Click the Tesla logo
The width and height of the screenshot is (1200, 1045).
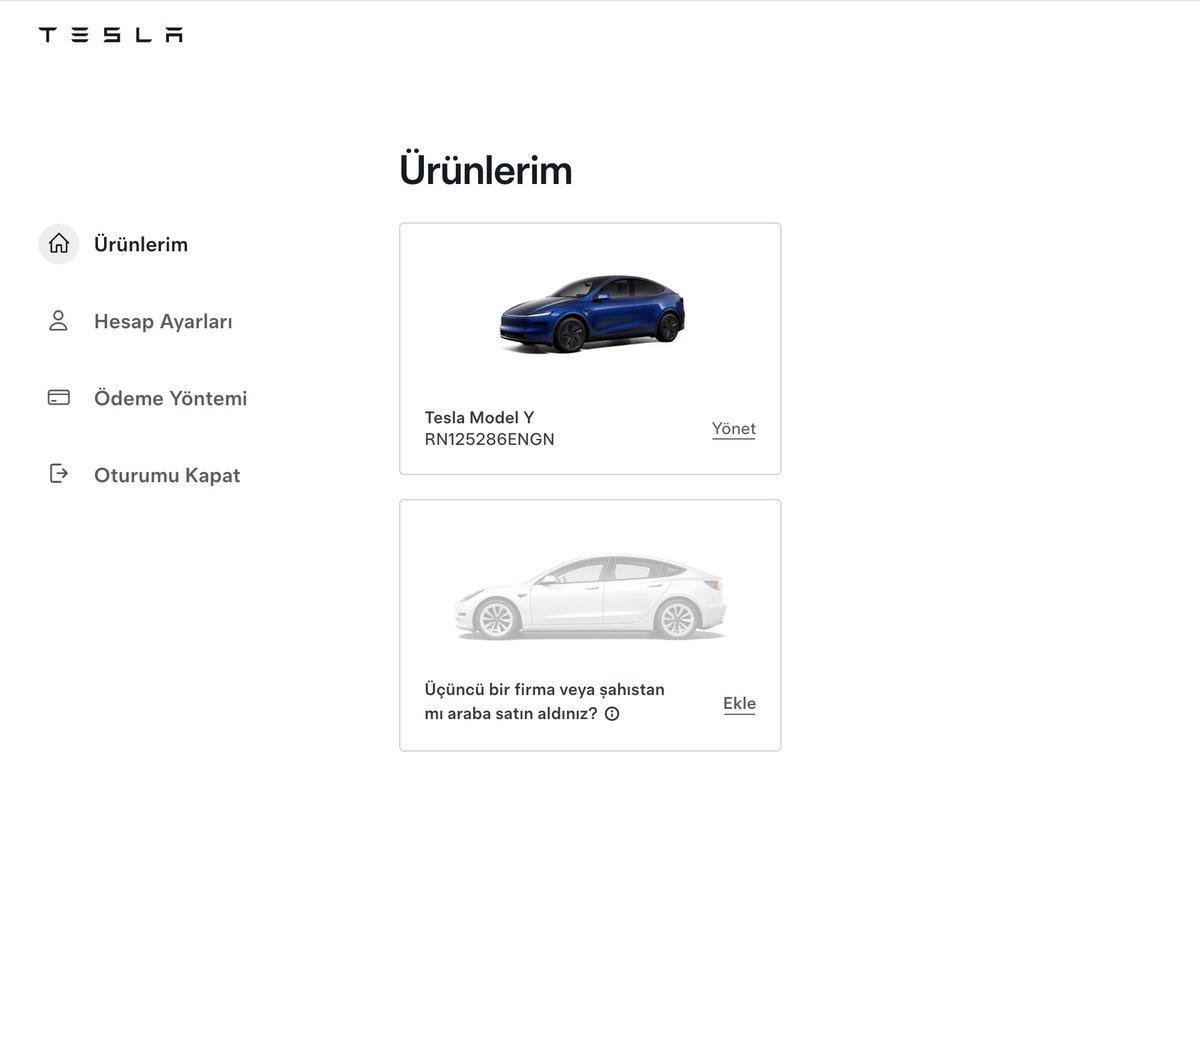[x=111, y=35]
